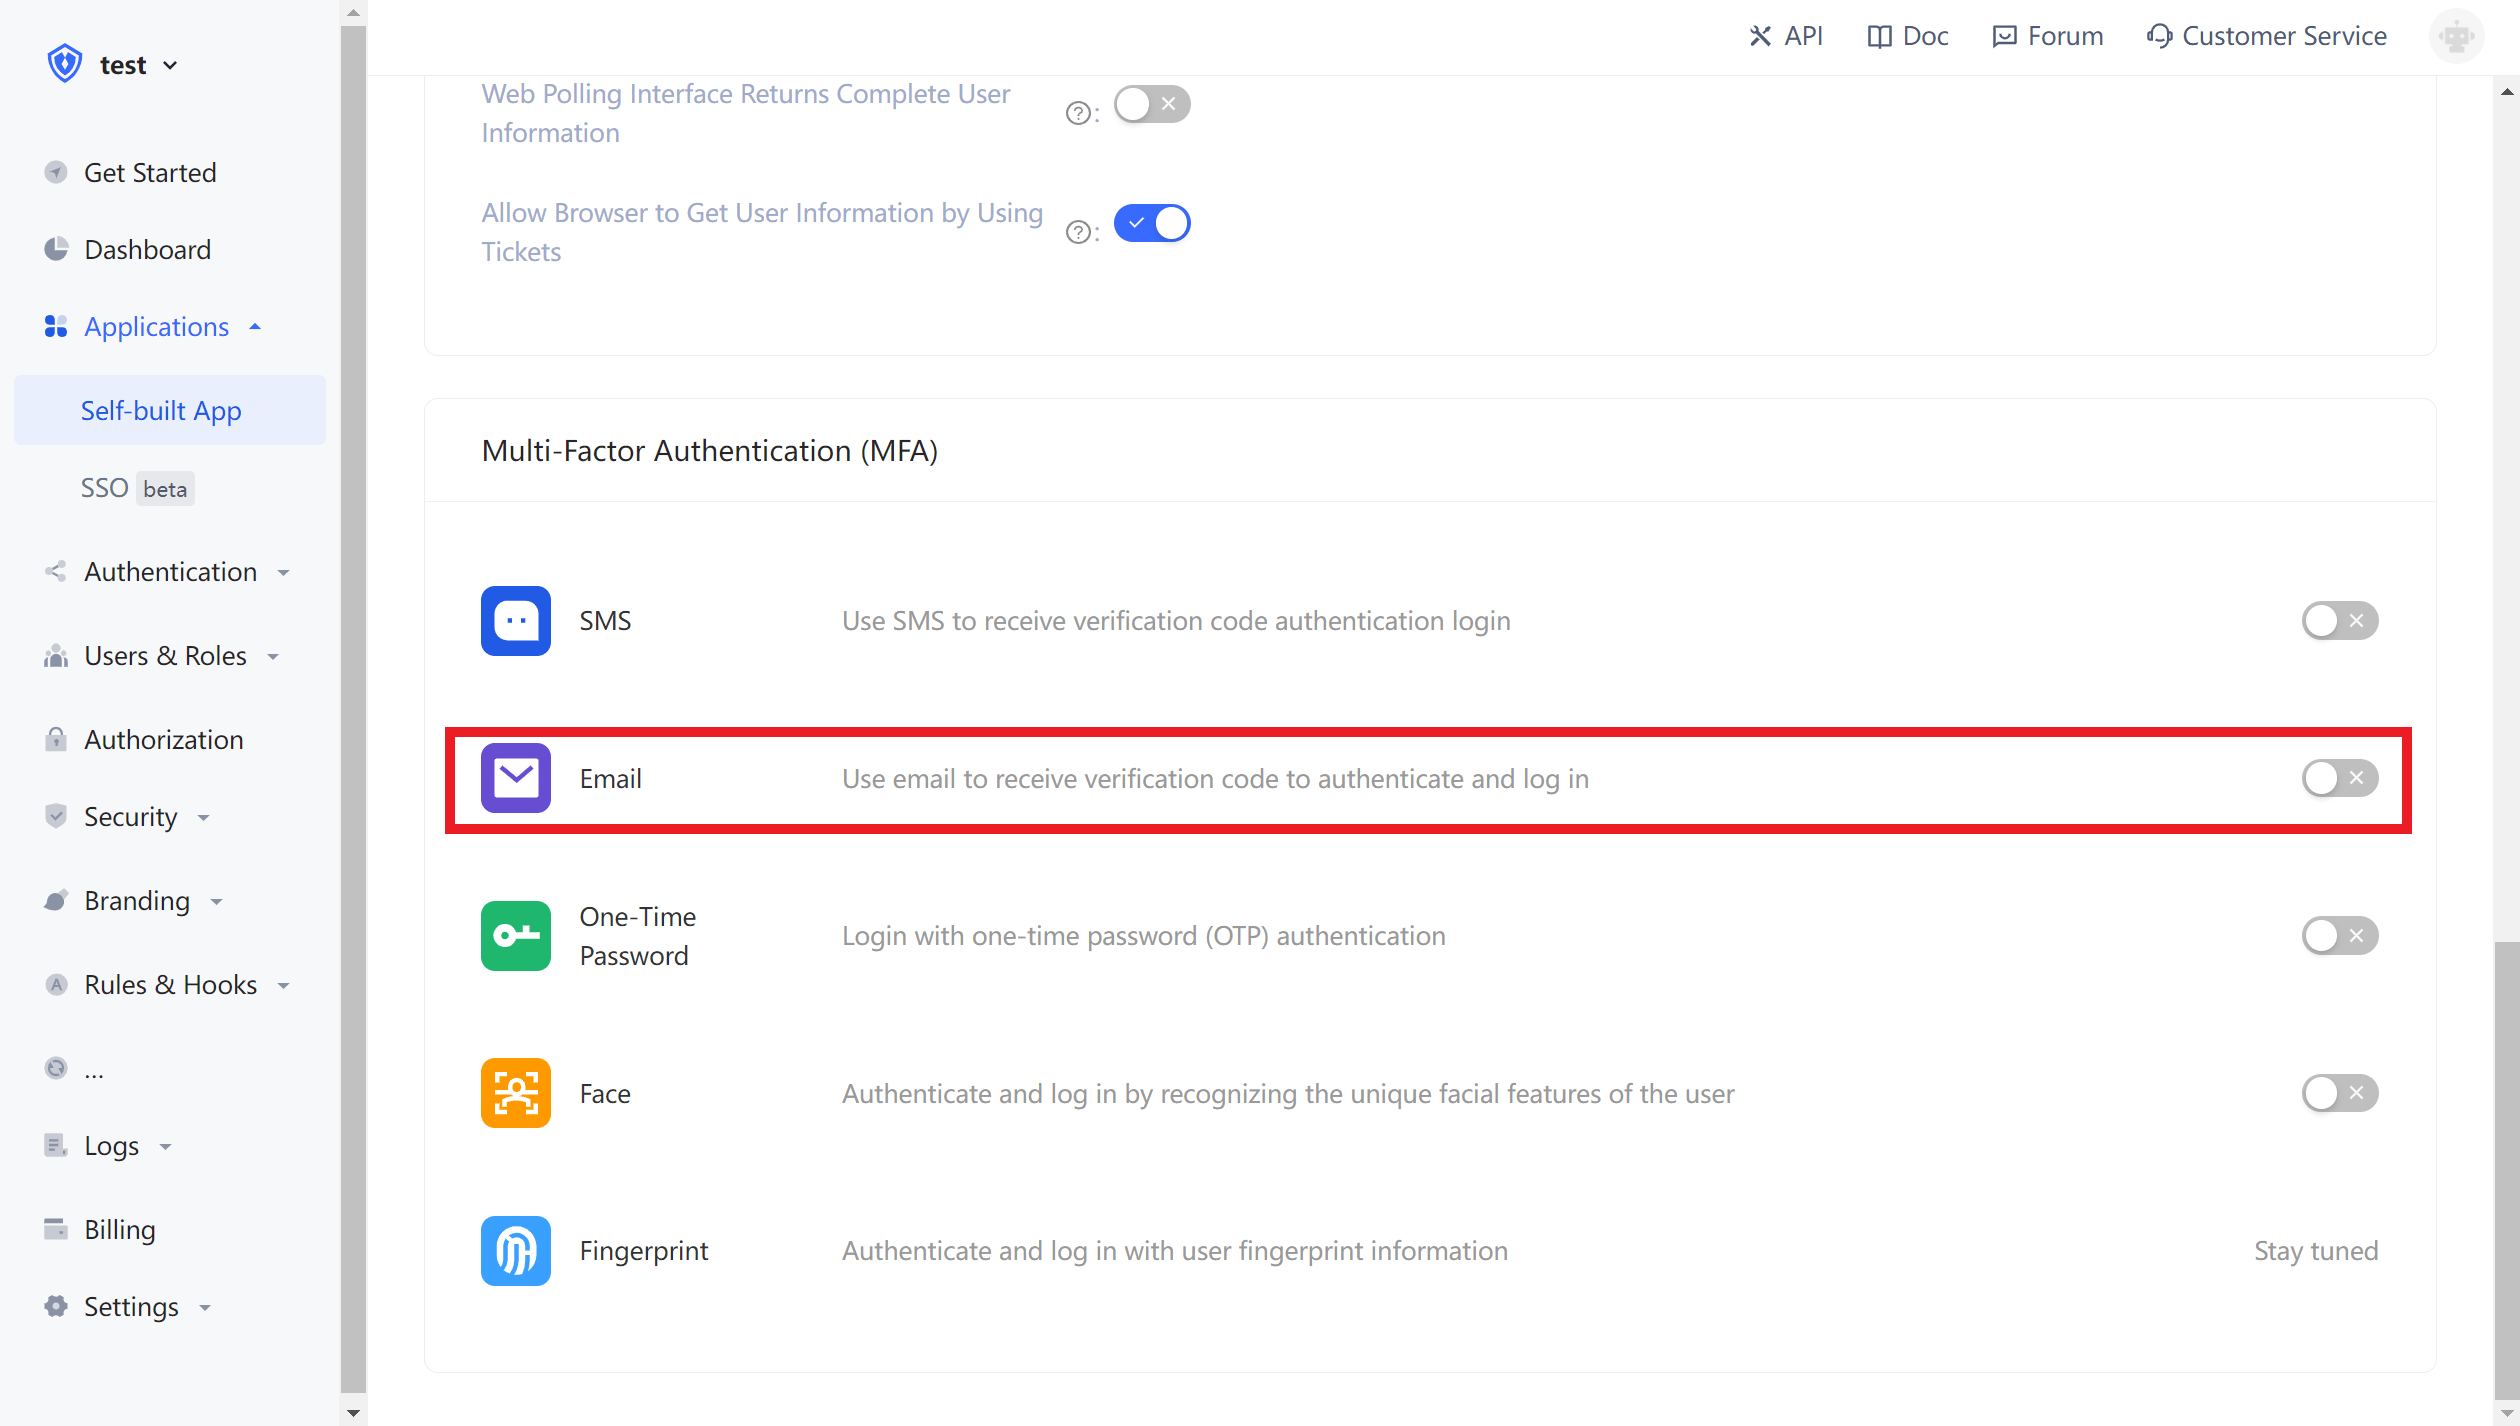This screenshot has width=2520, height=1426.
Task: Open the Self-built App page
Action: (160, 410)
